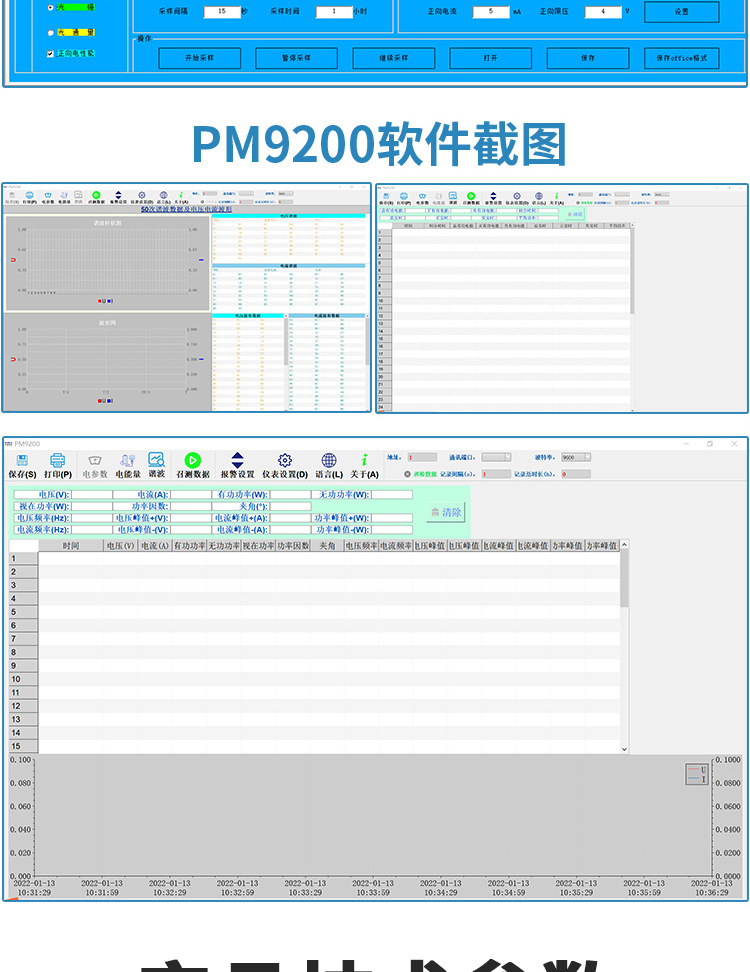Select the green-highlighted 光…绿 radio option
The width and height of the screenshot is (750, 972).
point(51,7)
